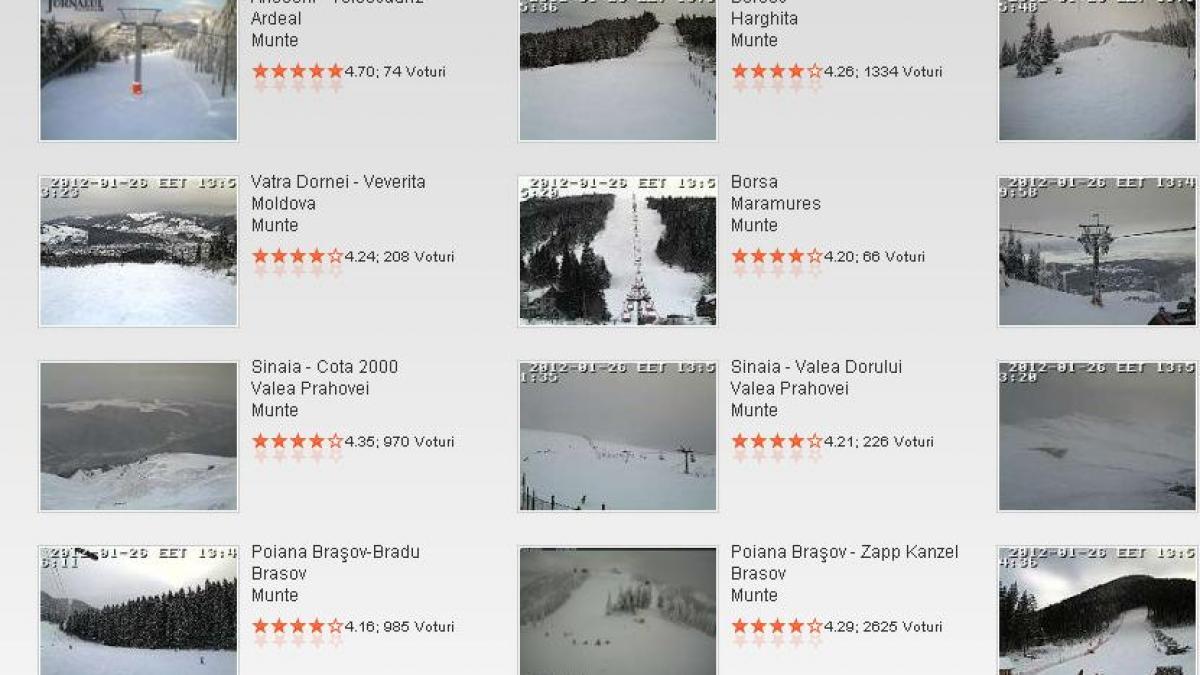Click the Sinaia - Cota 2000 title link
The image size is (1200, 675).
pyautogui.click(x=324, y=367)
